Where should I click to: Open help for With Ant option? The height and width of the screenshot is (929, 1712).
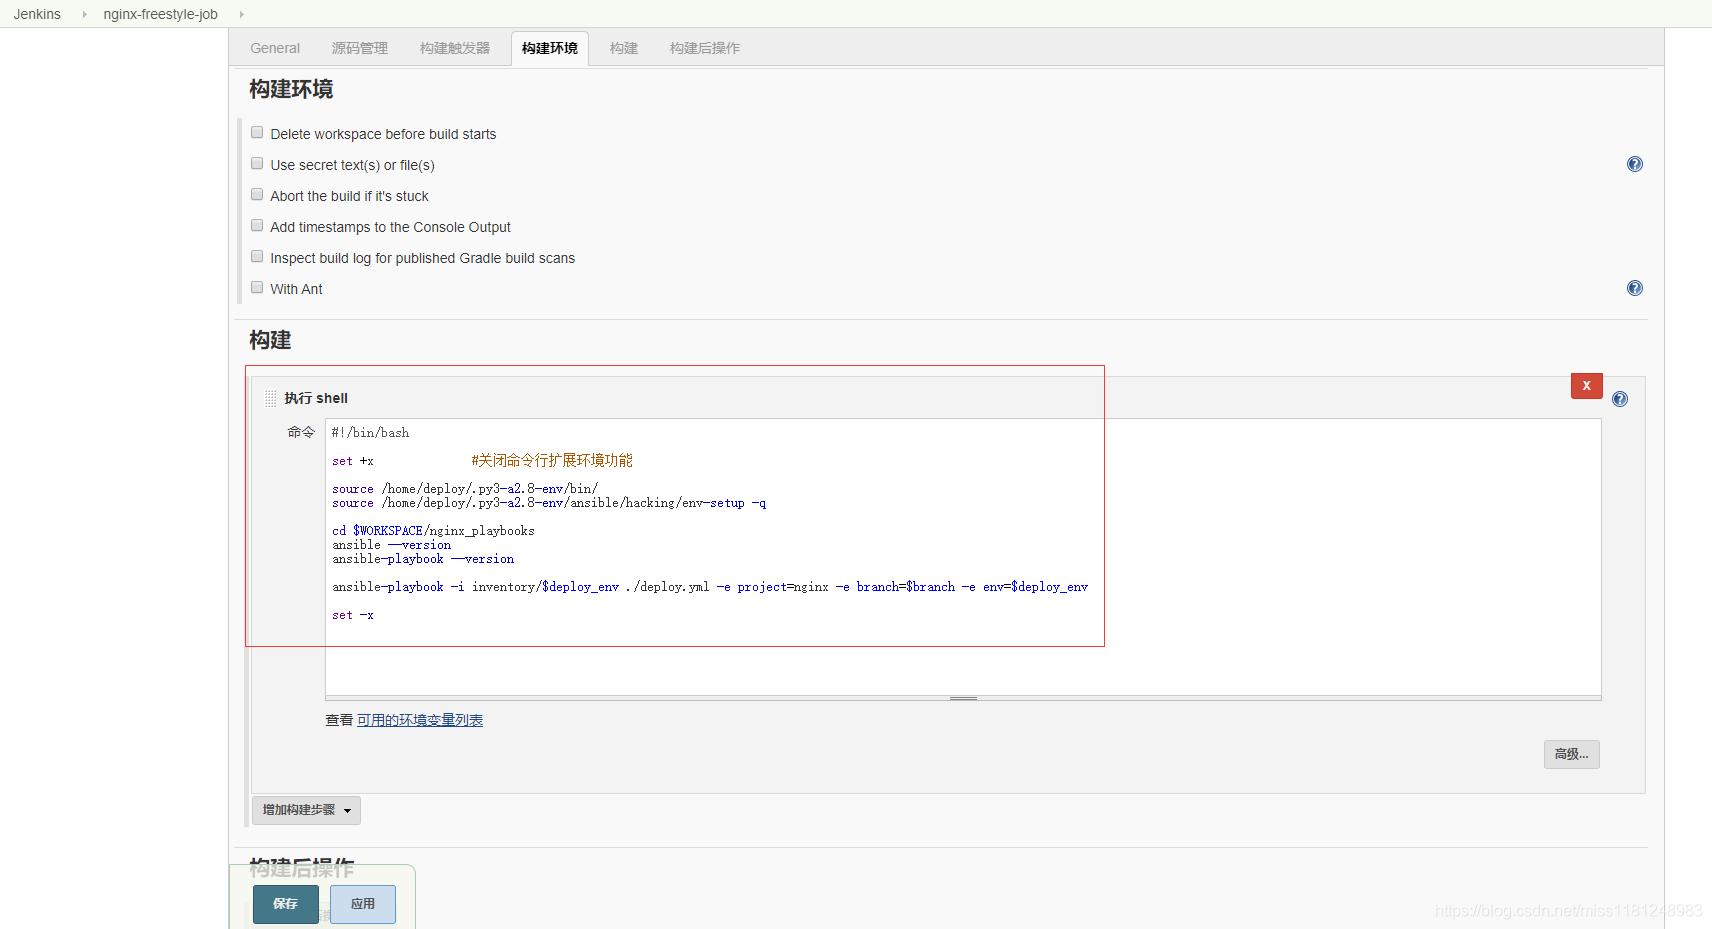point(1634,288)
